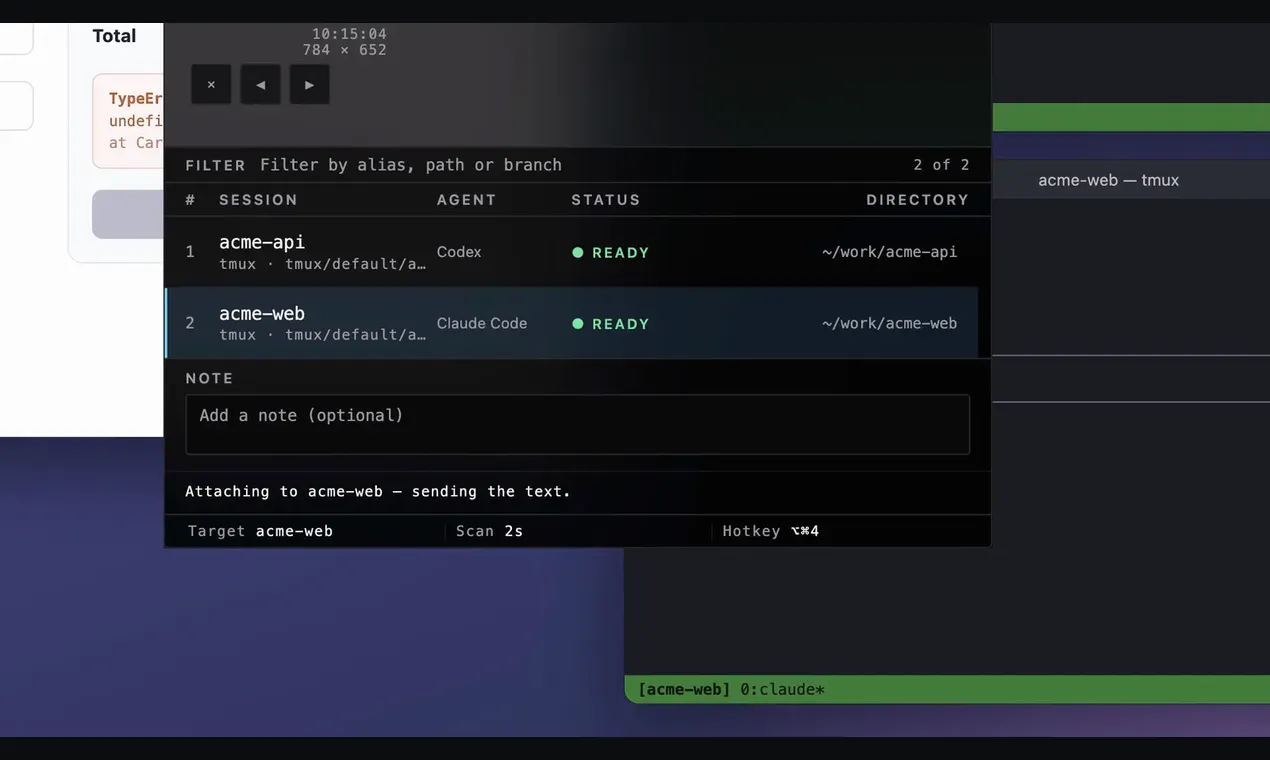Viewport: 1270px width, 760px height.
Task: Click the "Attaching to acme-web" status message
Action: tap(378, 492)
